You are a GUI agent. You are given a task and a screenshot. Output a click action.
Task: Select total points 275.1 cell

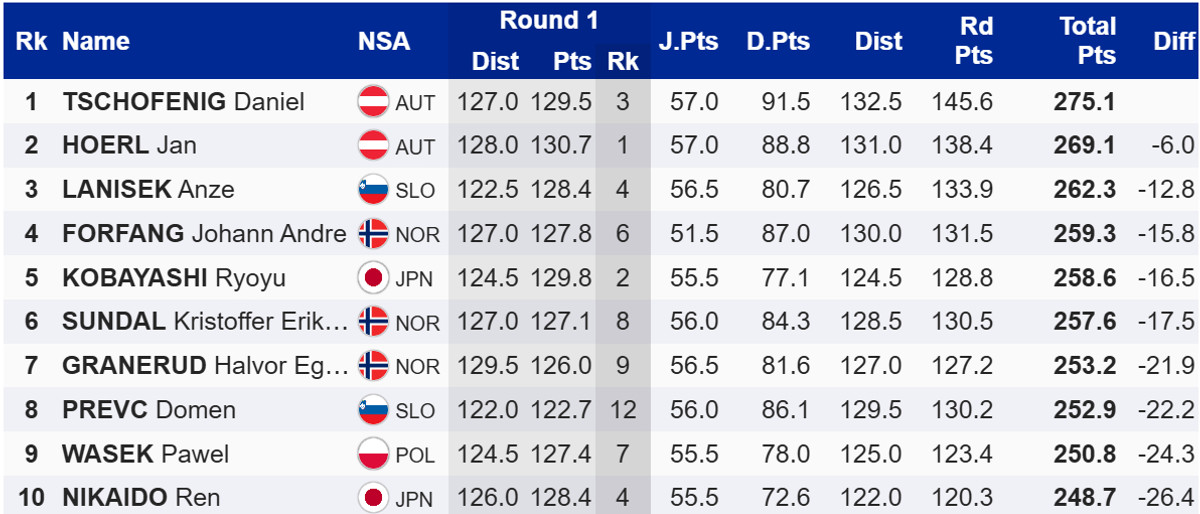(1084, 102)
